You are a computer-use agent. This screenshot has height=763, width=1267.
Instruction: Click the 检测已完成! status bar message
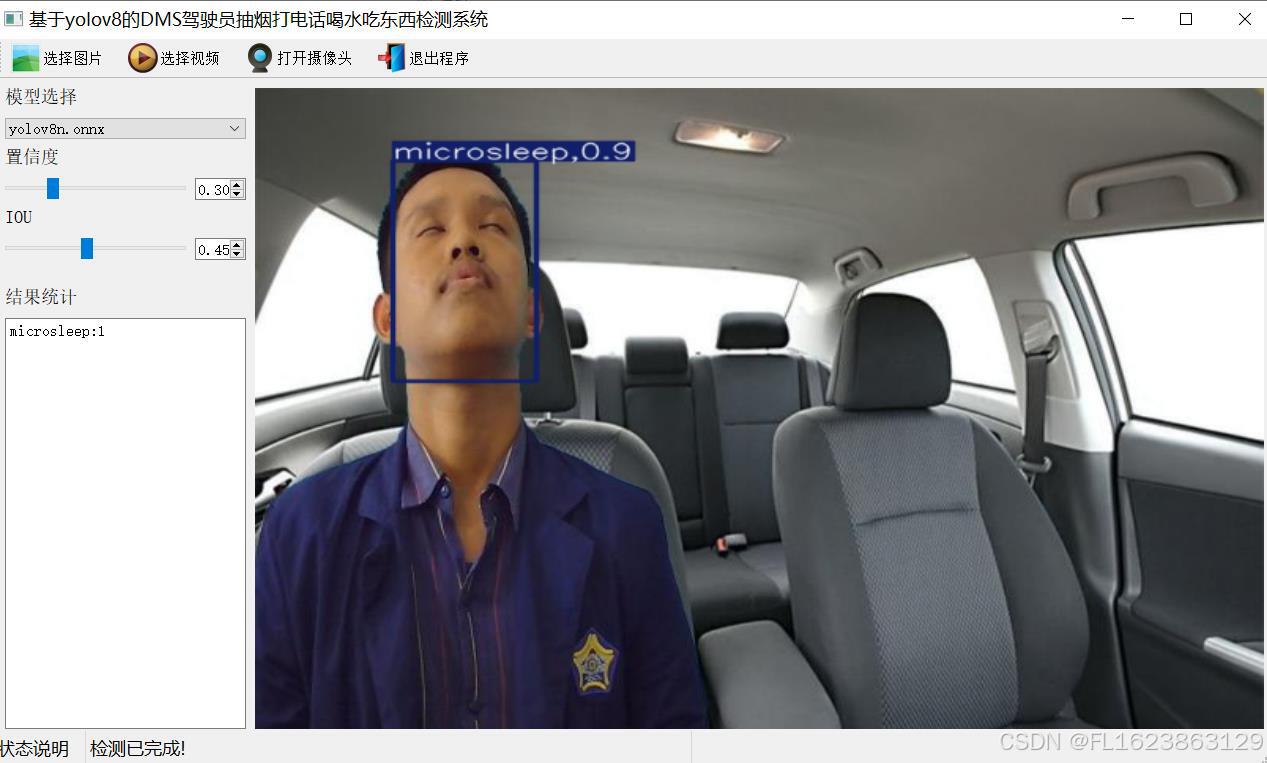138,748
